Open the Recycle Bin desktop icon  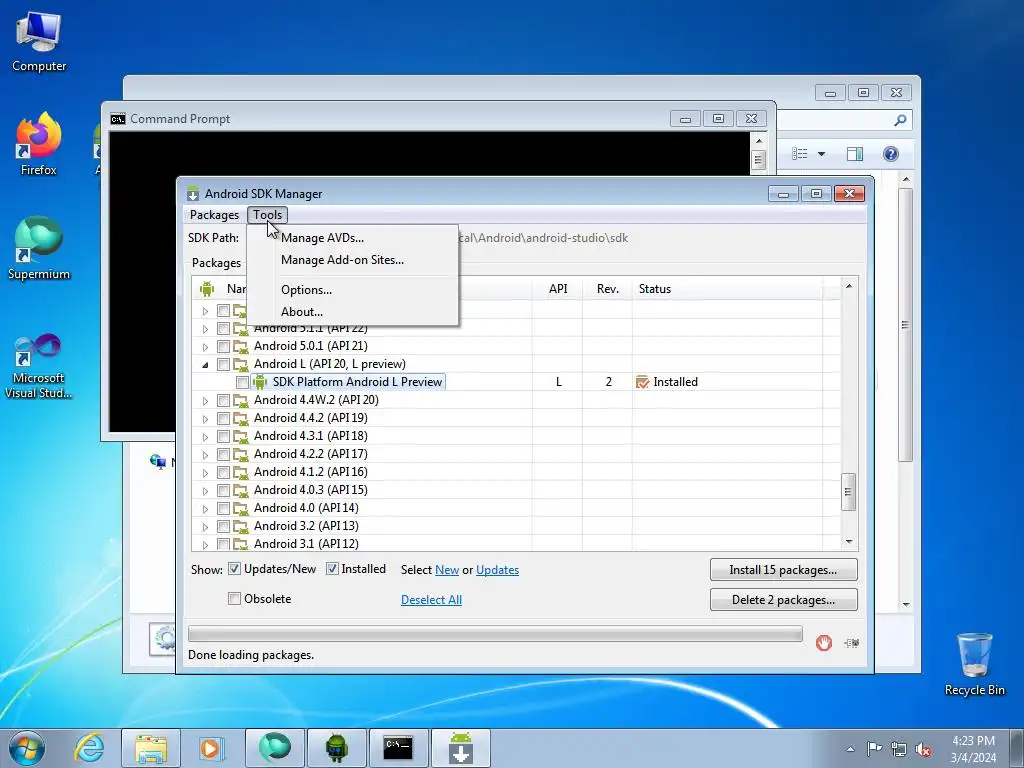click(974, 664)
